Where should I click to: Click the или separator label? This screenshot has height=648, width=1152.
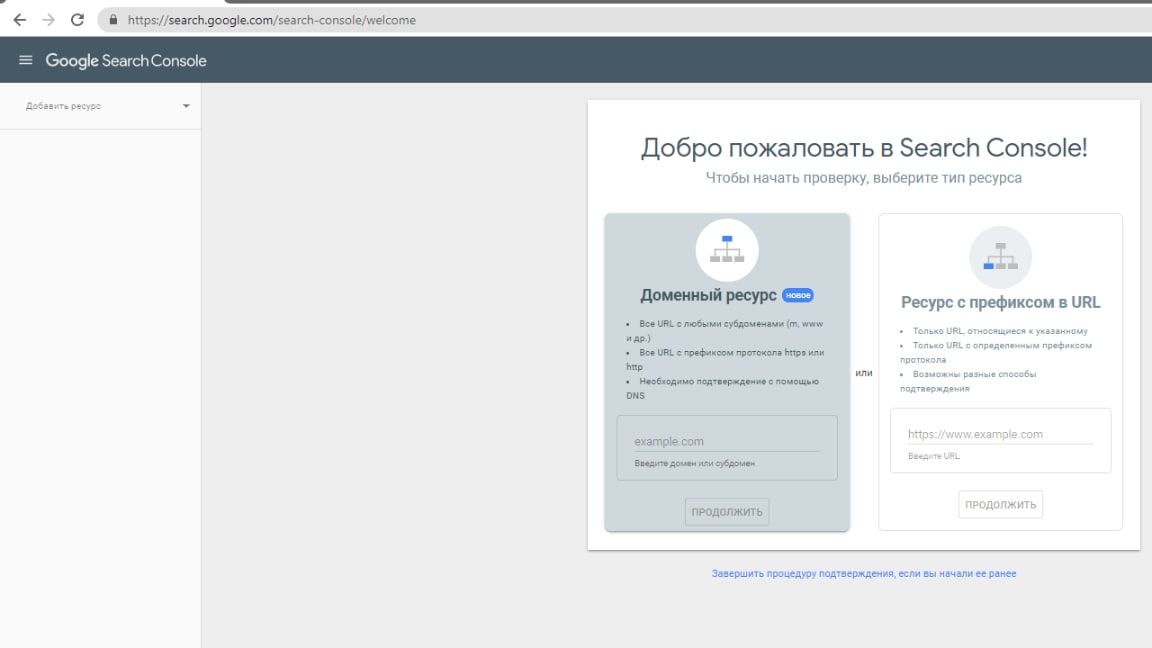click(864, 372)
